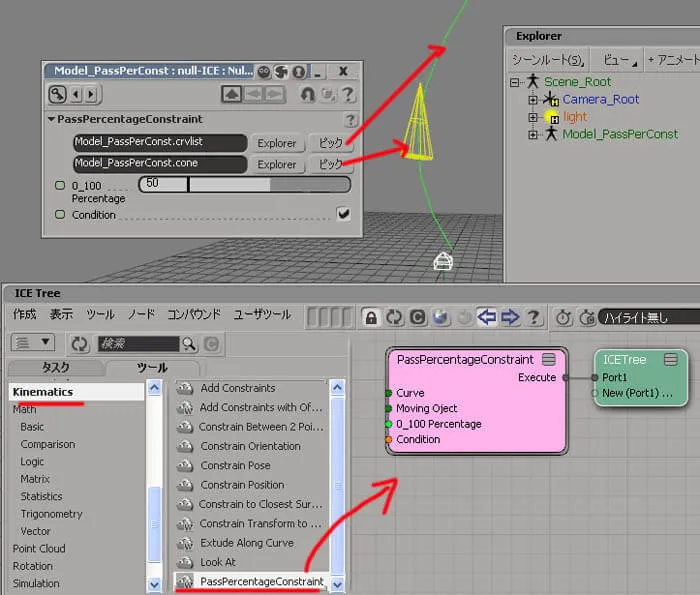Viewport: 700px width, 595px height.
Task: Collapse the PassPercentageConstraint section triangle
Action: [51, 119]
